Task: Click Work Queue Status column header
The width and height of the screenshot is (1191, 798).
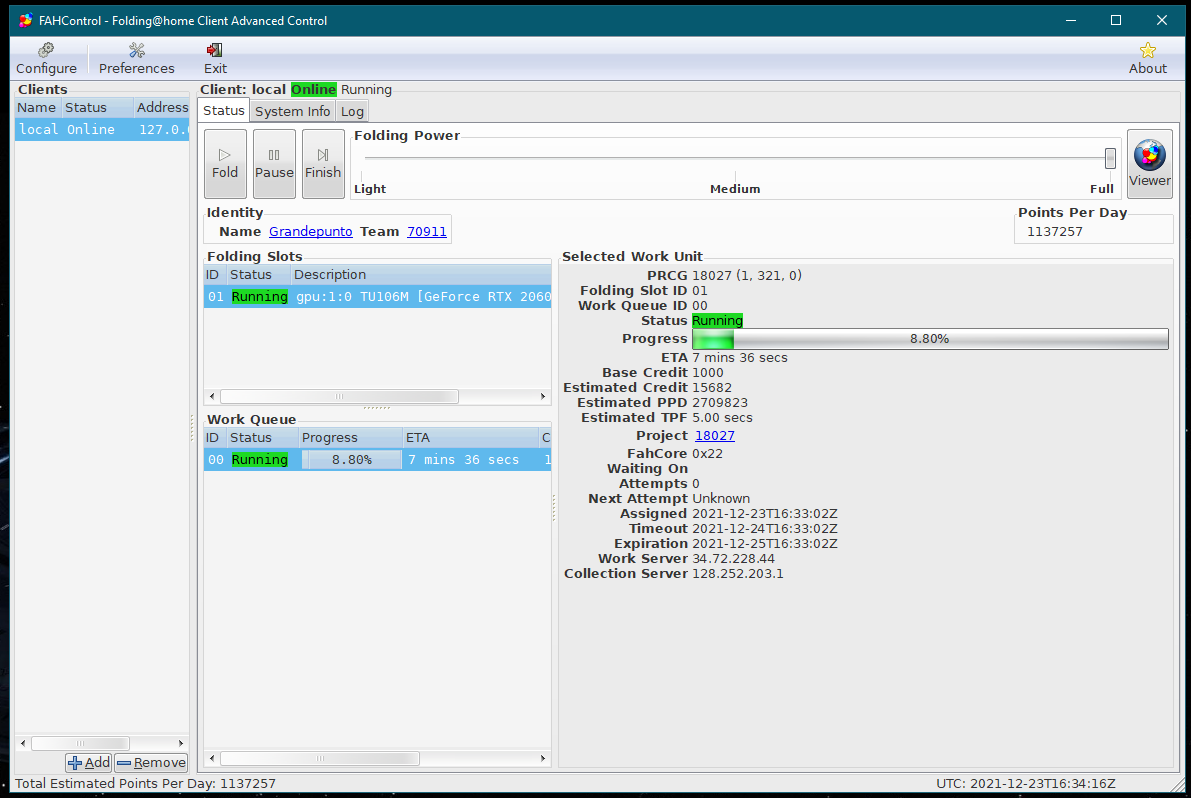Action: (x=262, y=438)
